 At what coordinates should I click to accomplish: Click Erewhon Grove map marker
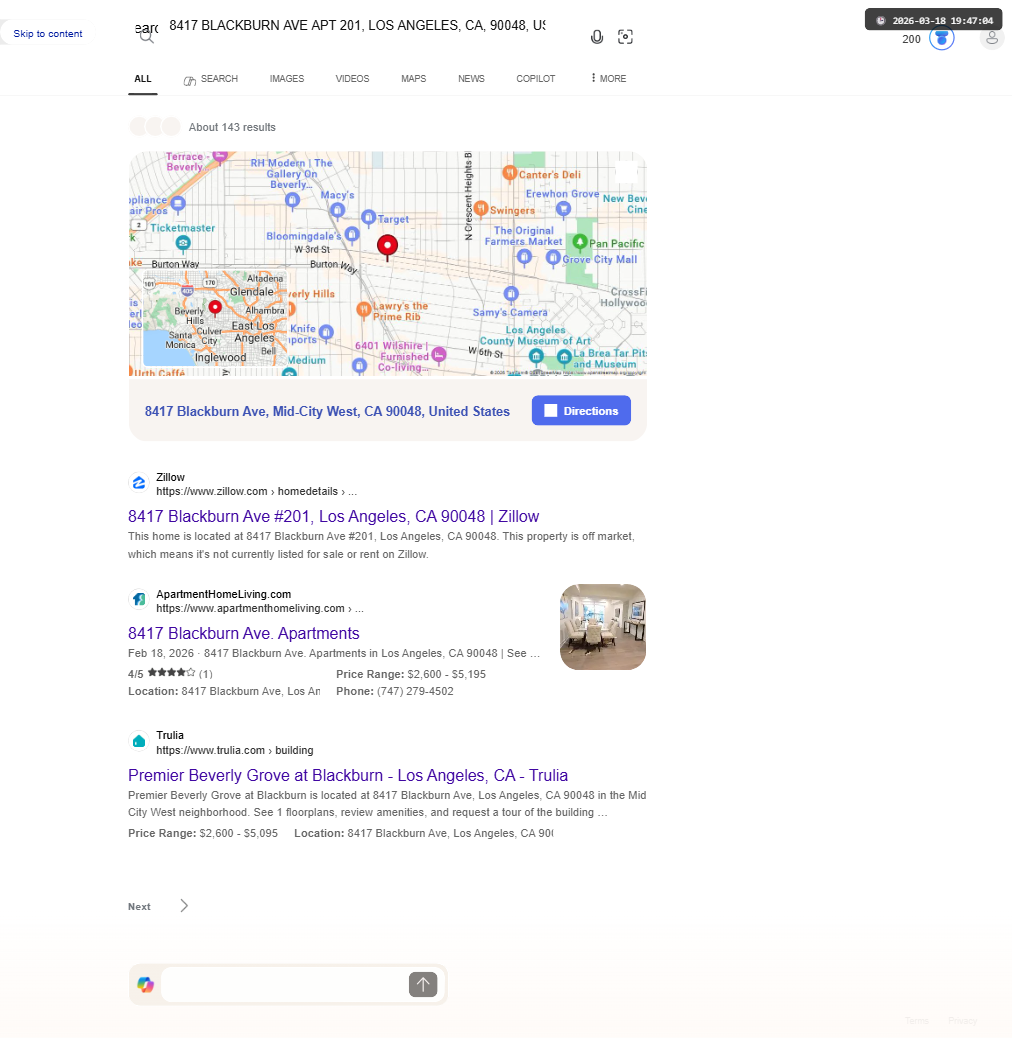point(563,209)
